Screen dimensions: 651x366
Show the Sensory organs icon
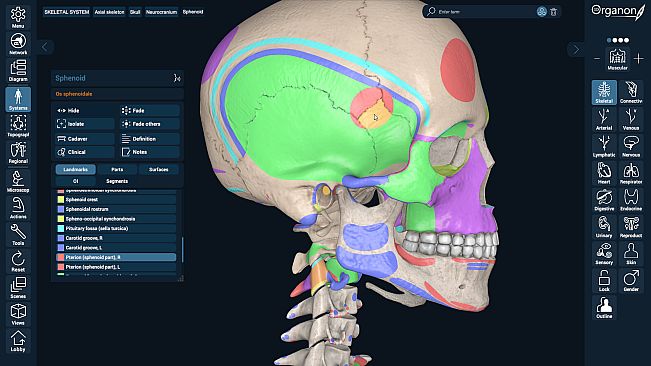(x=604, y=254)
